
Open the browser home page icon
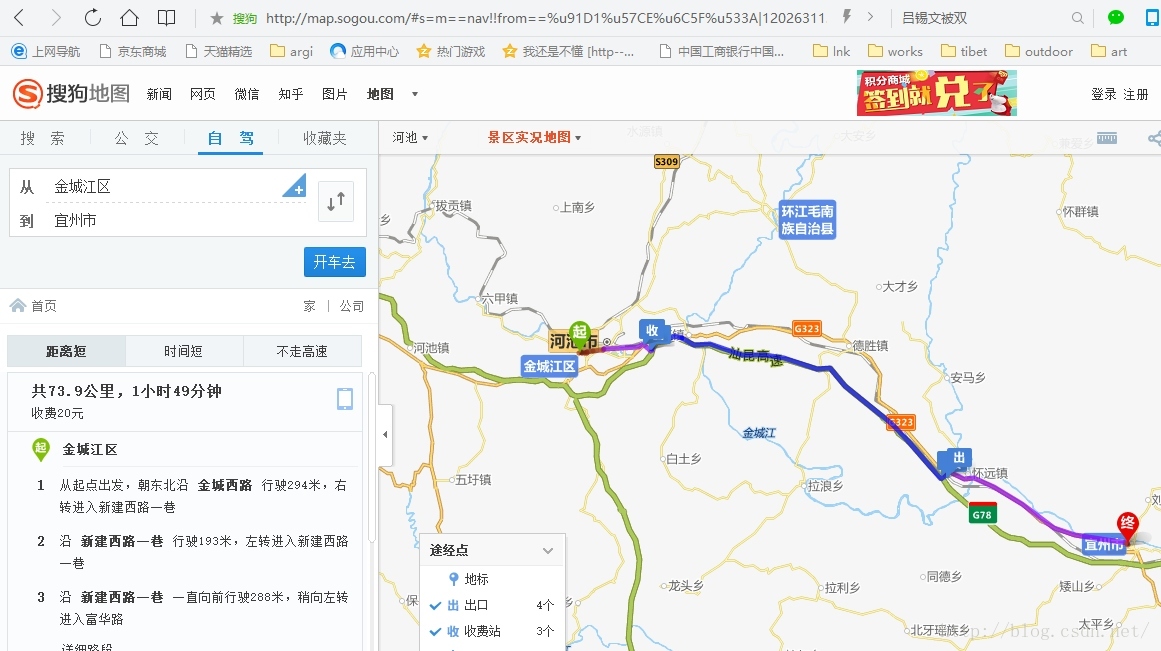pyautogui.click(x=130, y=18)
